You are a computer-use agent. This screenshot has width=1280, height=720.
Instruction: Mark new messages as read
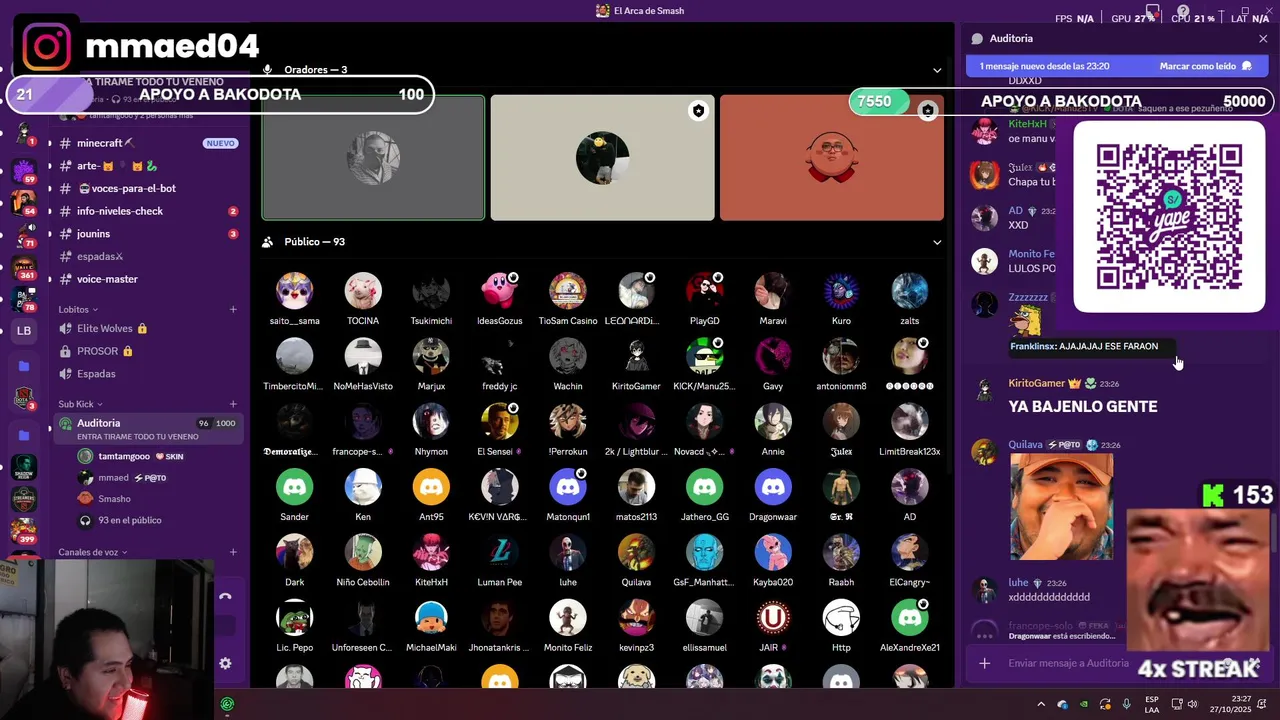click(1205, 66)
